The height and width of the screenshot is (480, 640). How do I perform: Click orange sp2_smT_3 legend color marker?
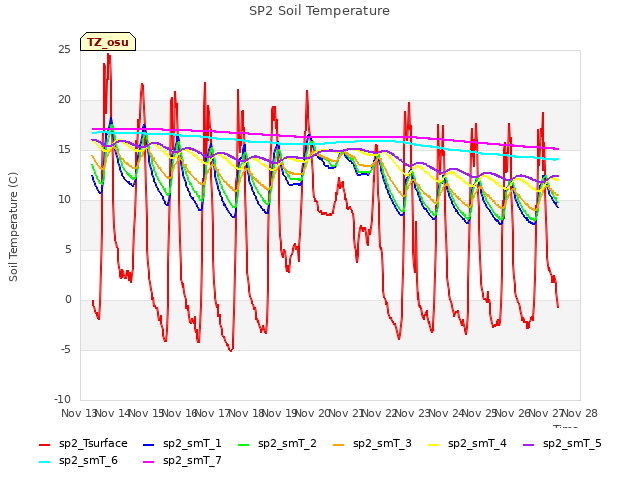pyautogui.click(x=338, y=445)
